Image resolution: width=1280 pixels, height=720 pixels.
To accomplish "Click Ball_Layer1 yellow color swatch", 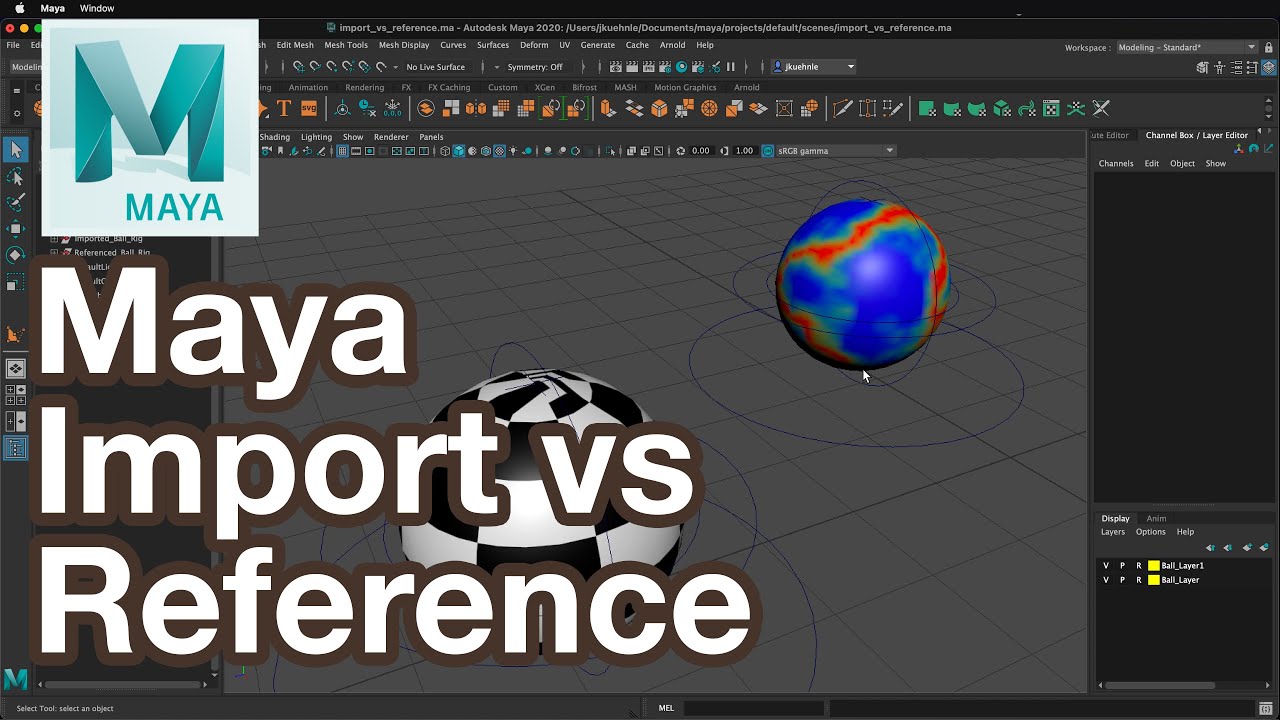I will (1153, 566).
